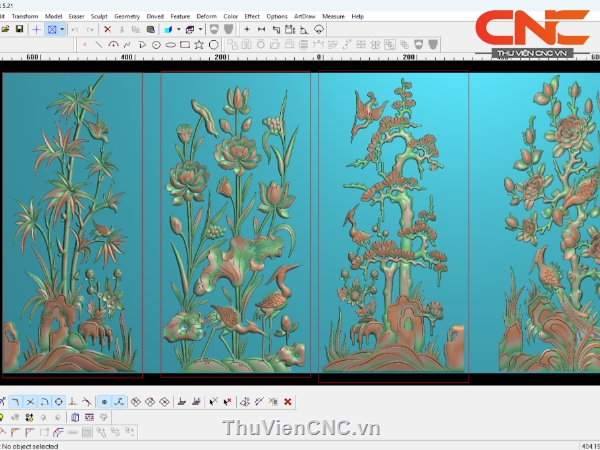Click the ThuVienCNC.vn watermark link

click(301, 429)
